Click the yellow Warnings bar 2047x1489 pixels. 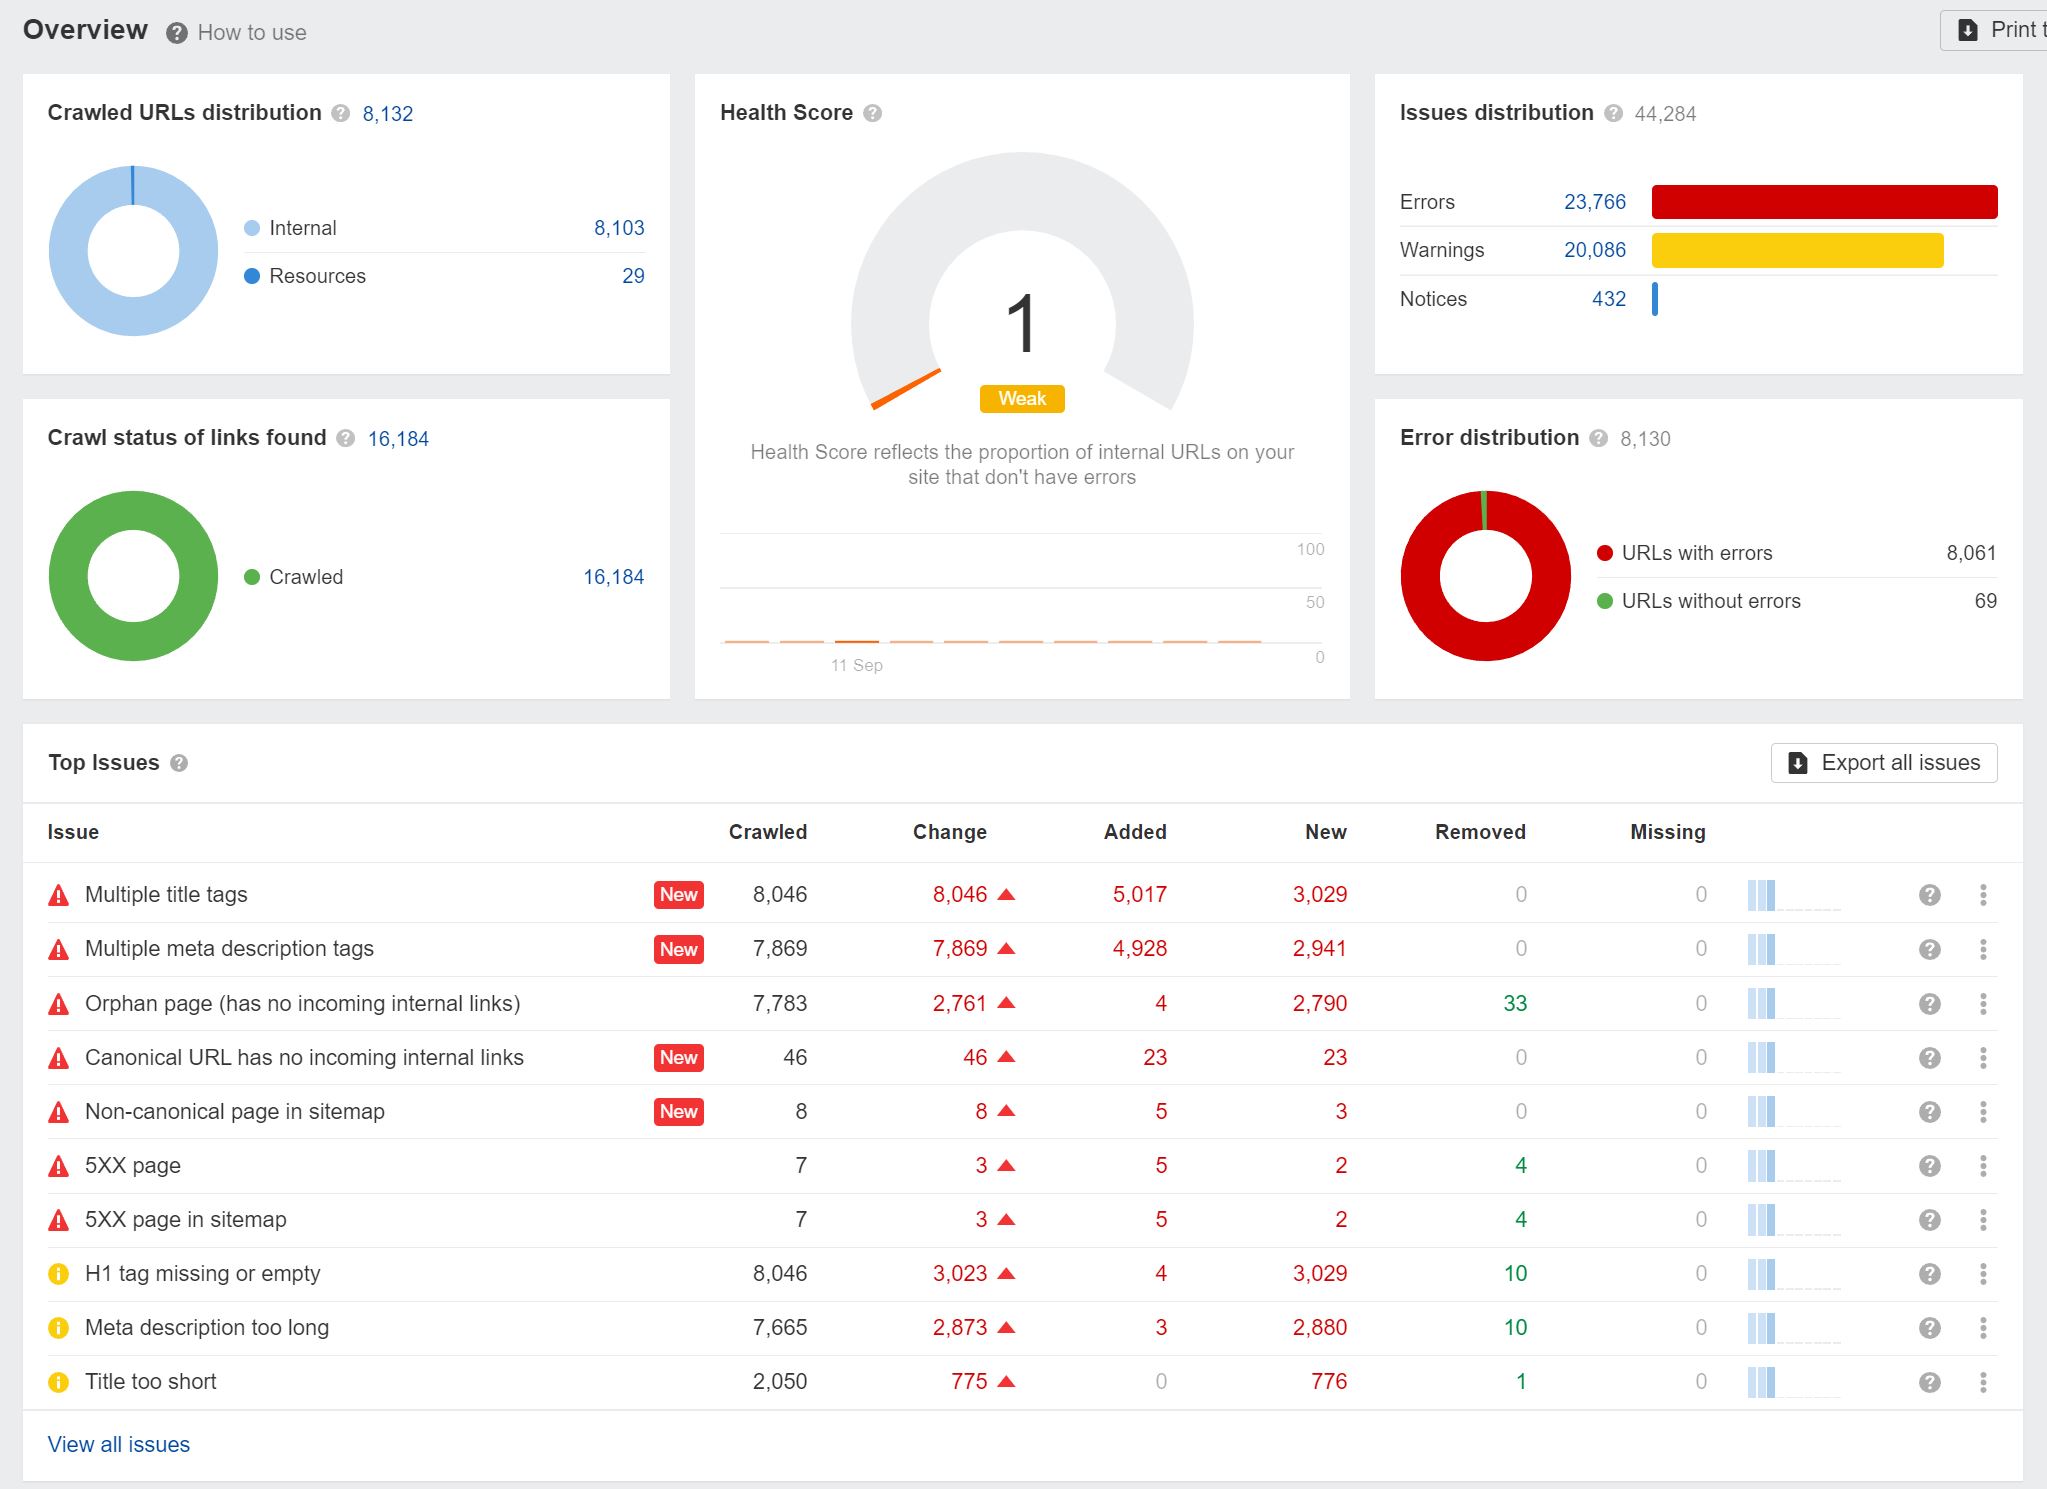[1797, 250]
